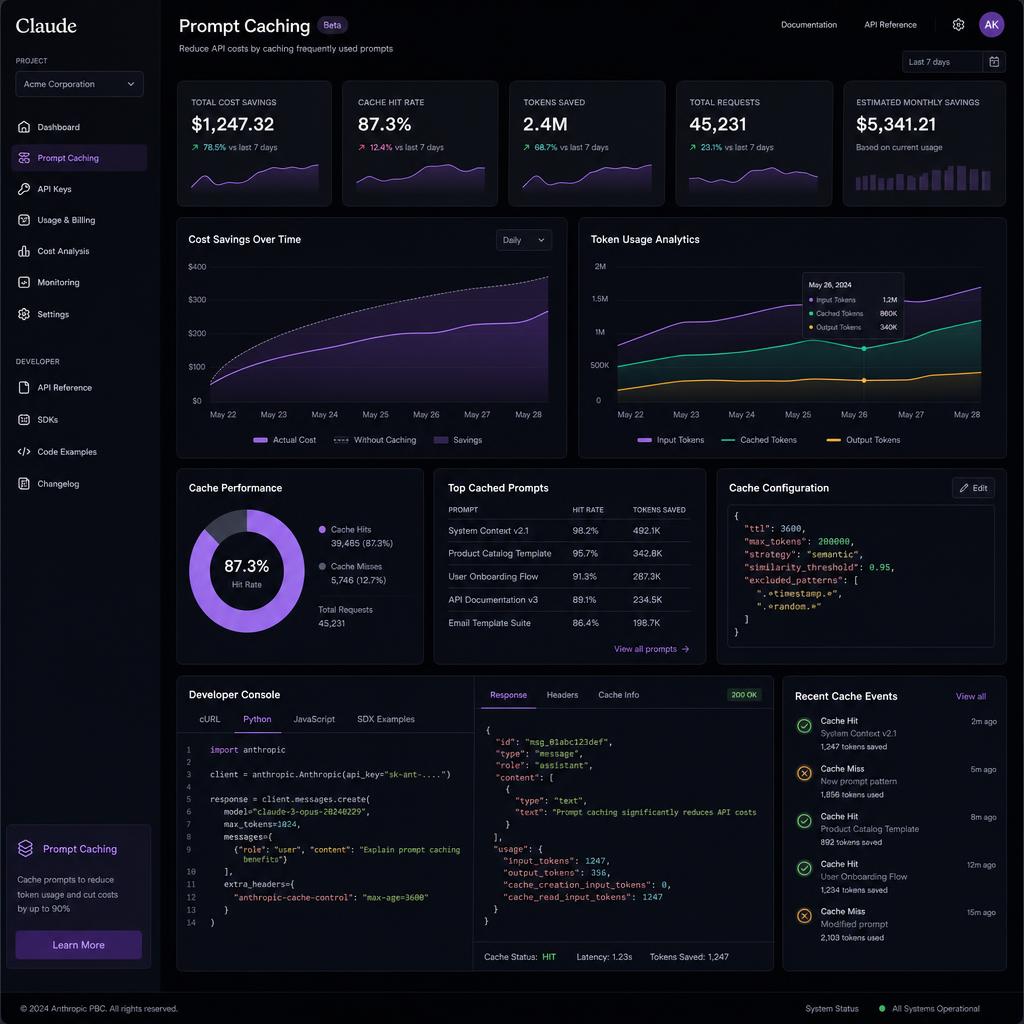Viewport: 1024px width, 1024px height.
Task: Open Cost Analysis bar chart icon
Action: [24, 251]
